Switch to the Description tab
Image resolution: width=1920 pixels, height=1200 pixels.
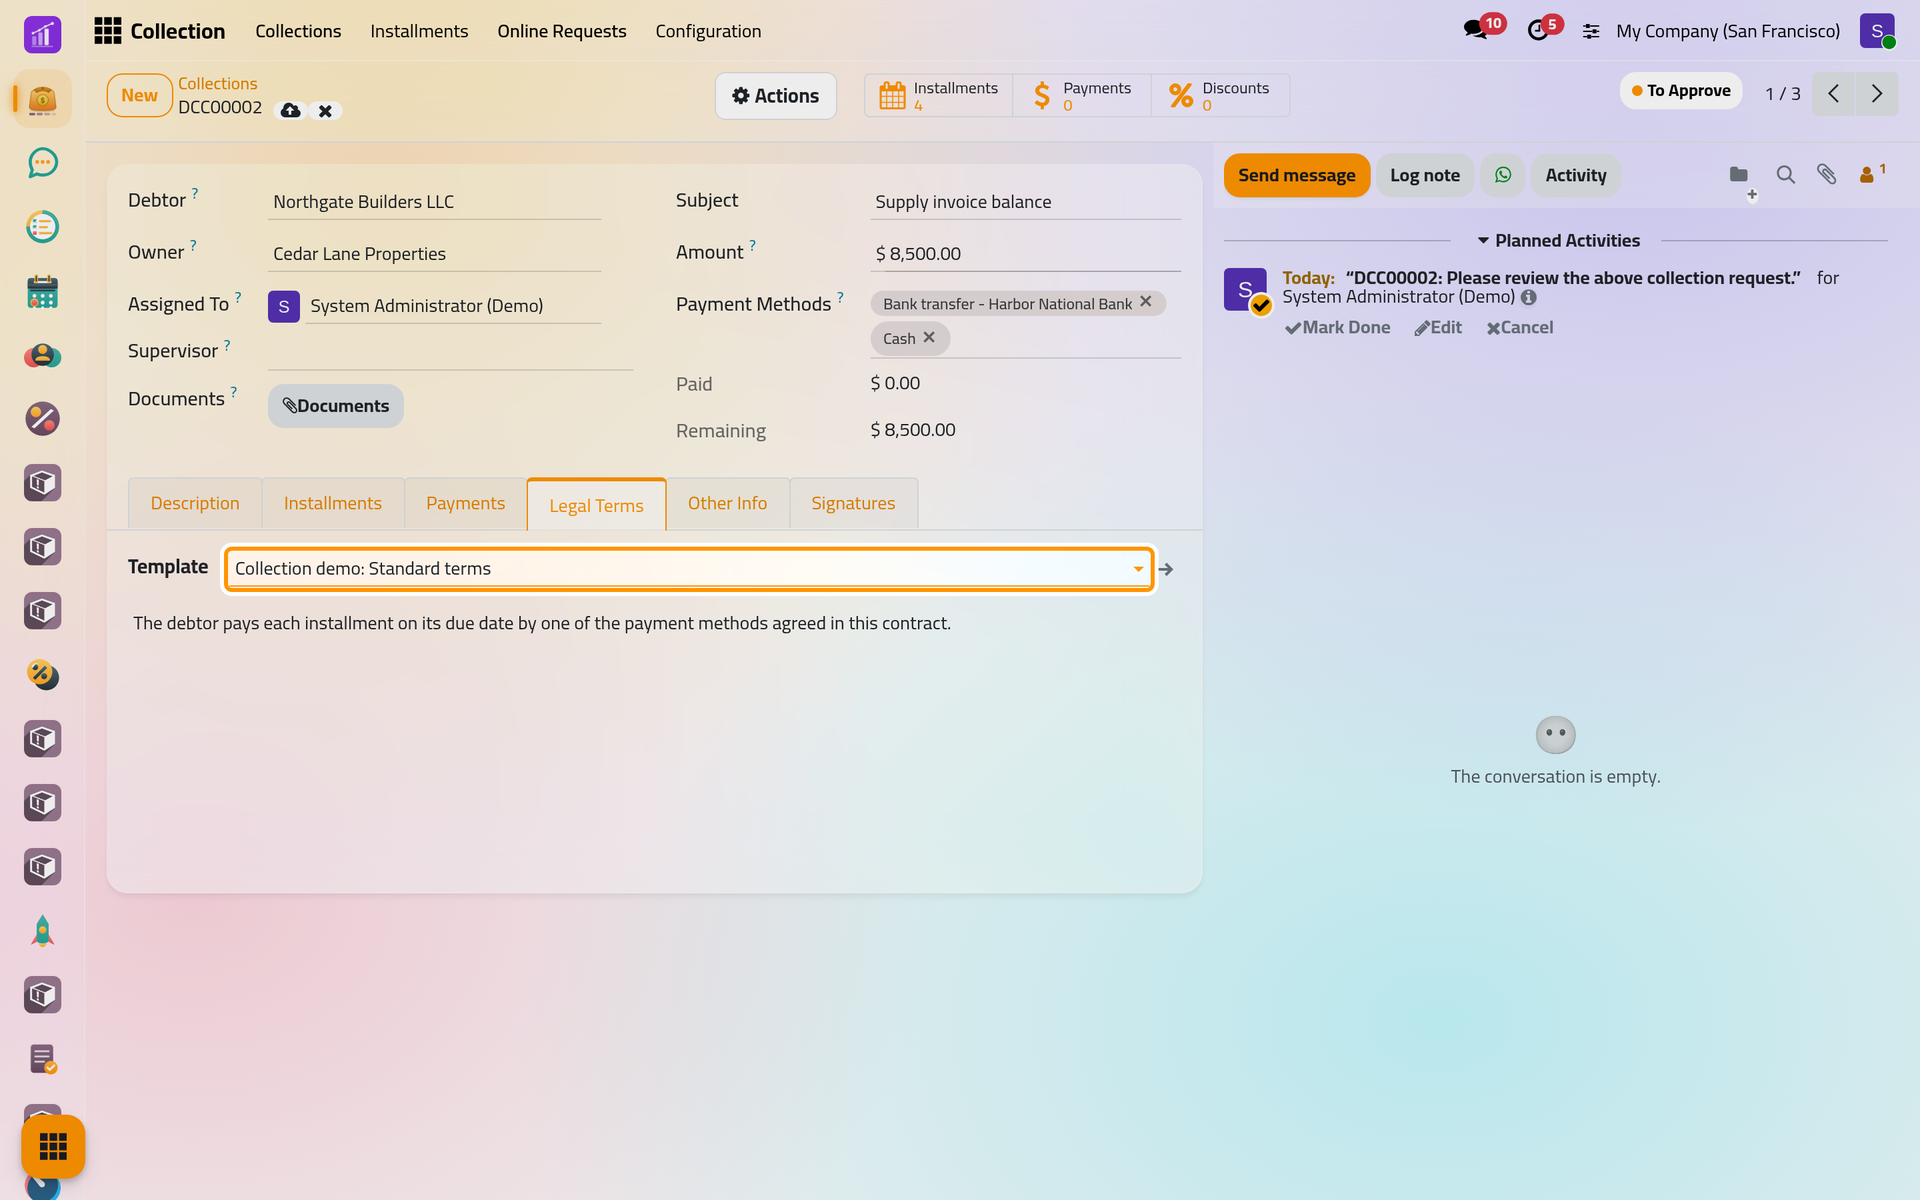[195, 503]
